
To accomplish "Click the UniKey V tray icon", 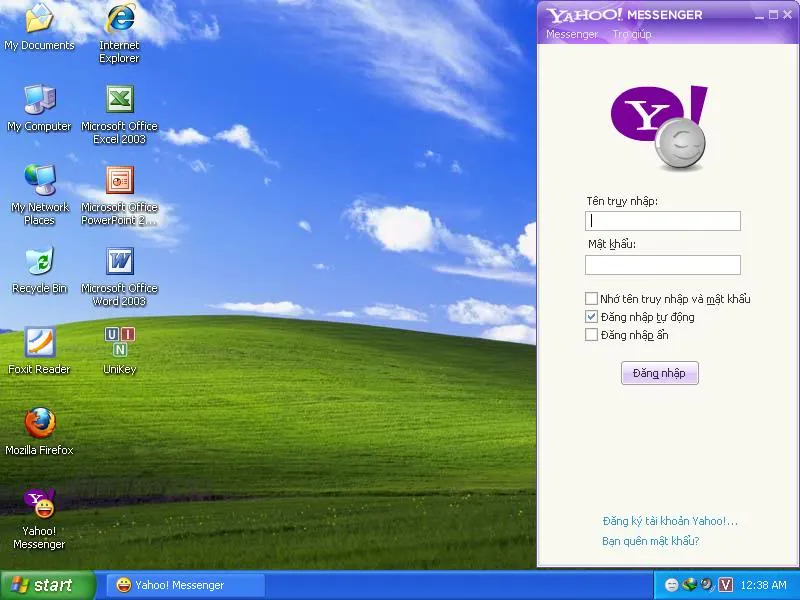I will (725, 585).
